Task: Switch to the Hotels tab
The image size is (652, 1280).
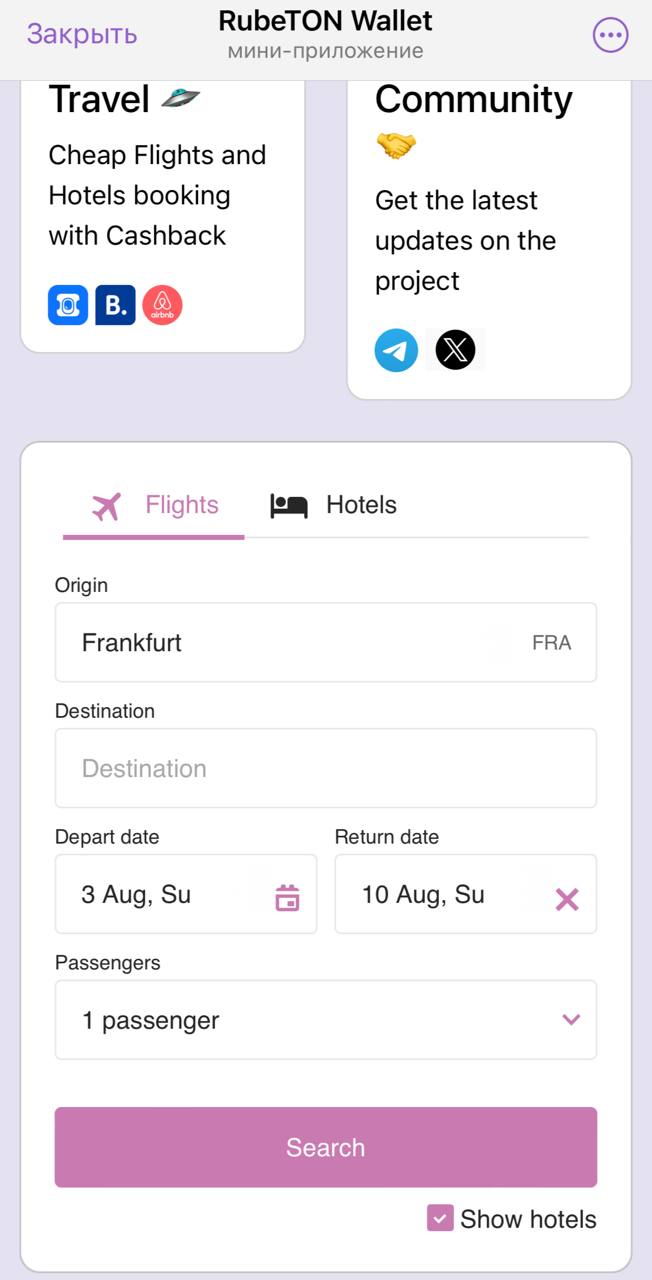Action: click(333, 506)
